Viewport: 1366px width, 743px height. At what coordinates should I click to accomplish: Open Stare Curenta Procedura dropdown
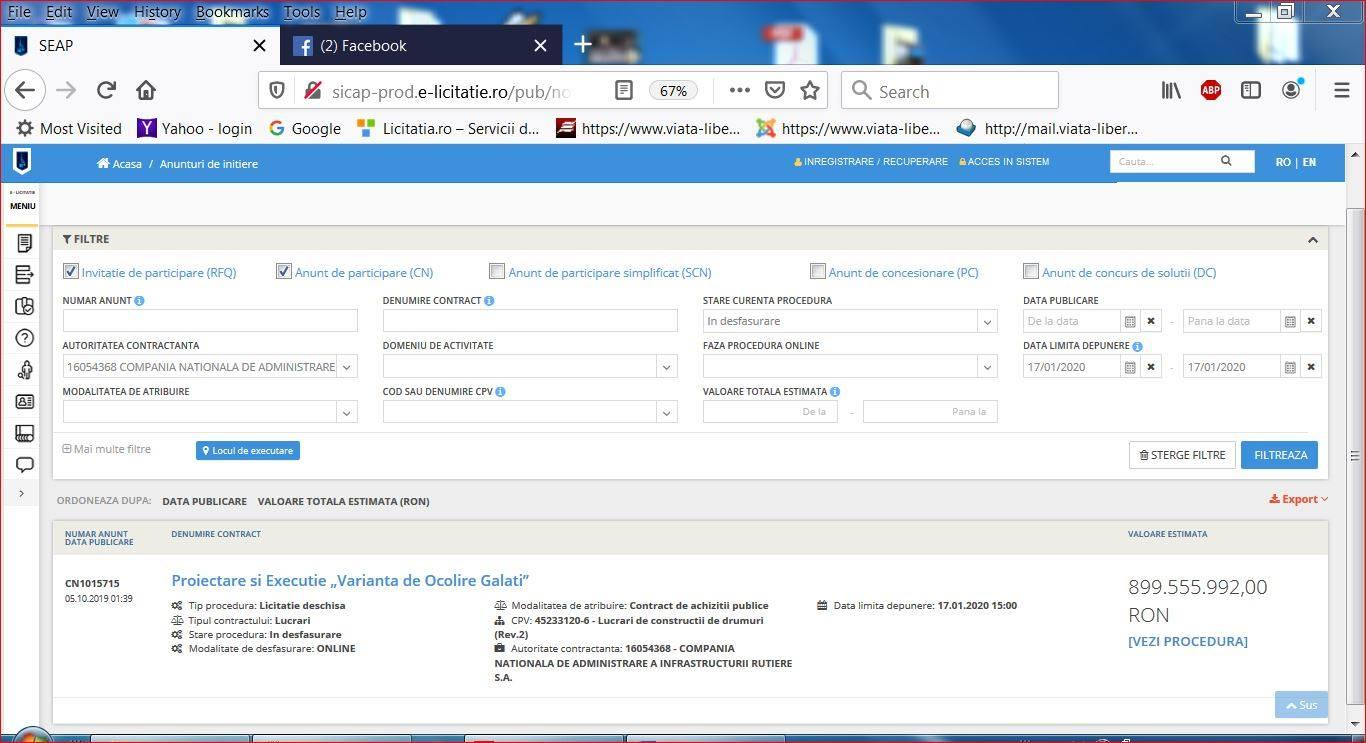848,321
